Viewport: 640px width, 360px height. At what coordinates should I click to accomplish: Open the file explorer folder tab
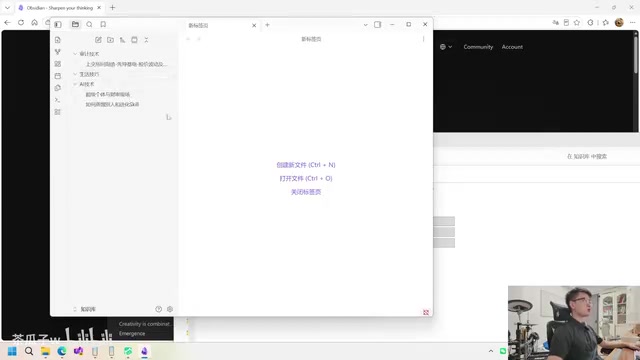(x=76, y=24)
